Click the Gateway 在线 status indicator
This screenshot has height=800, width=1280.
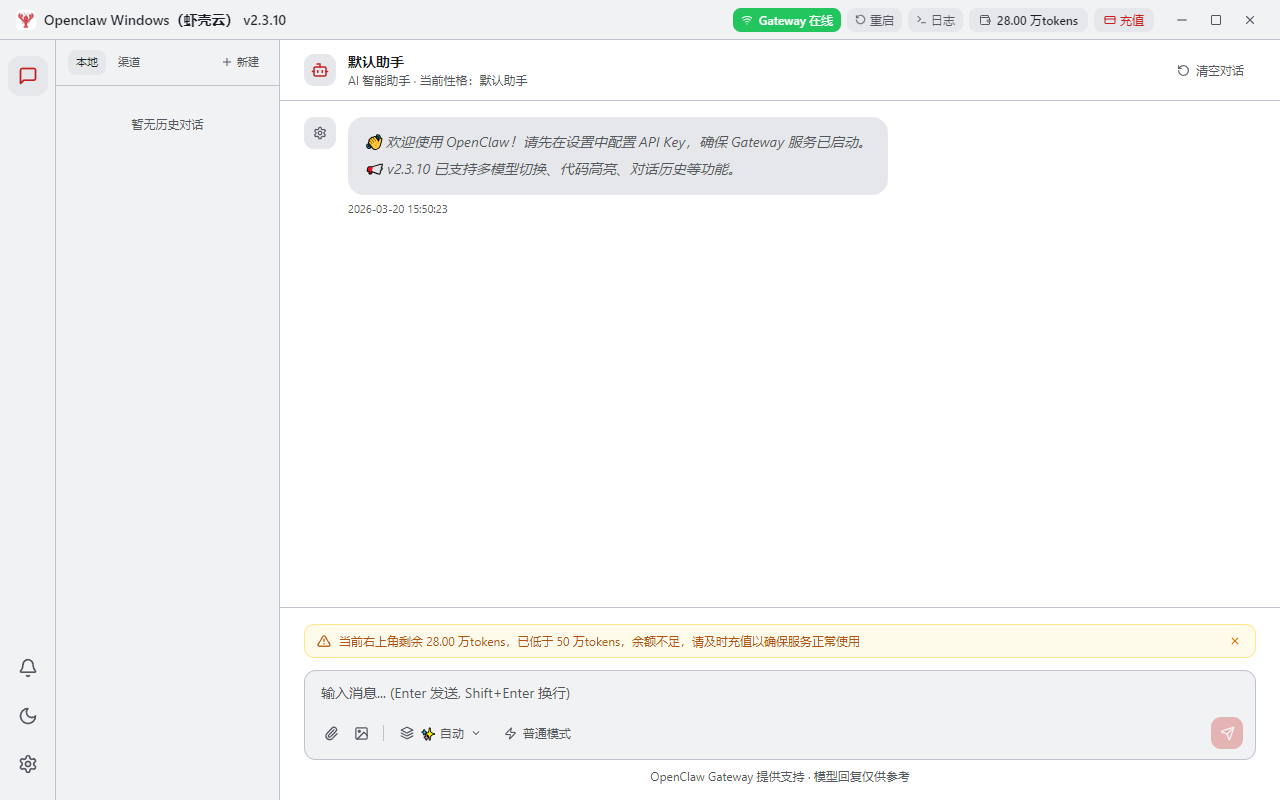click(786, 19)
